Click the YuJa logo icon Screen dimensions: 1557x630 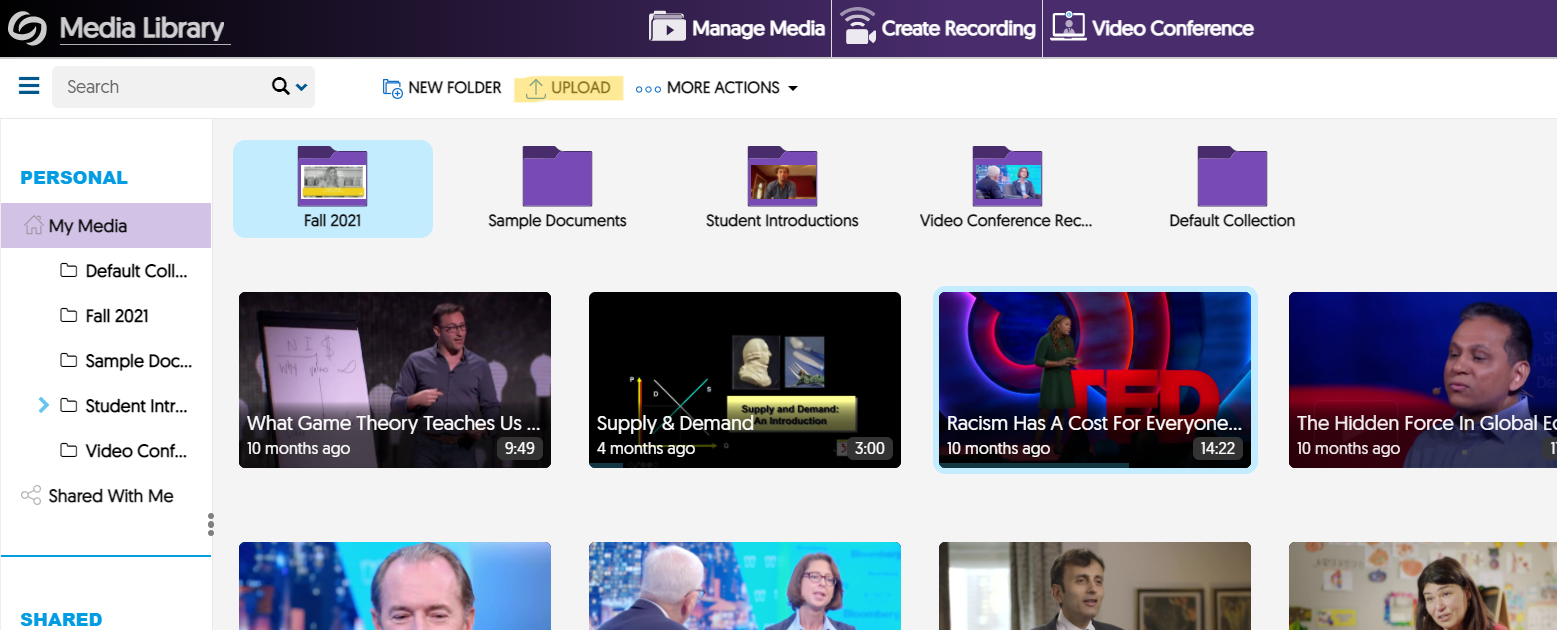(x=27, y=28)
